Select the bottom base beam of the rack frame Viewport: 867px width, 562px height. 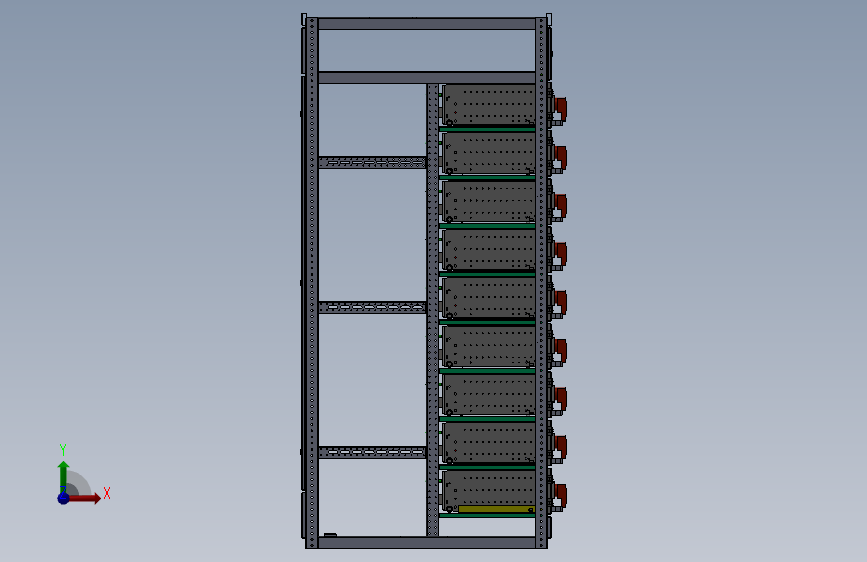[x=426, y=542]
